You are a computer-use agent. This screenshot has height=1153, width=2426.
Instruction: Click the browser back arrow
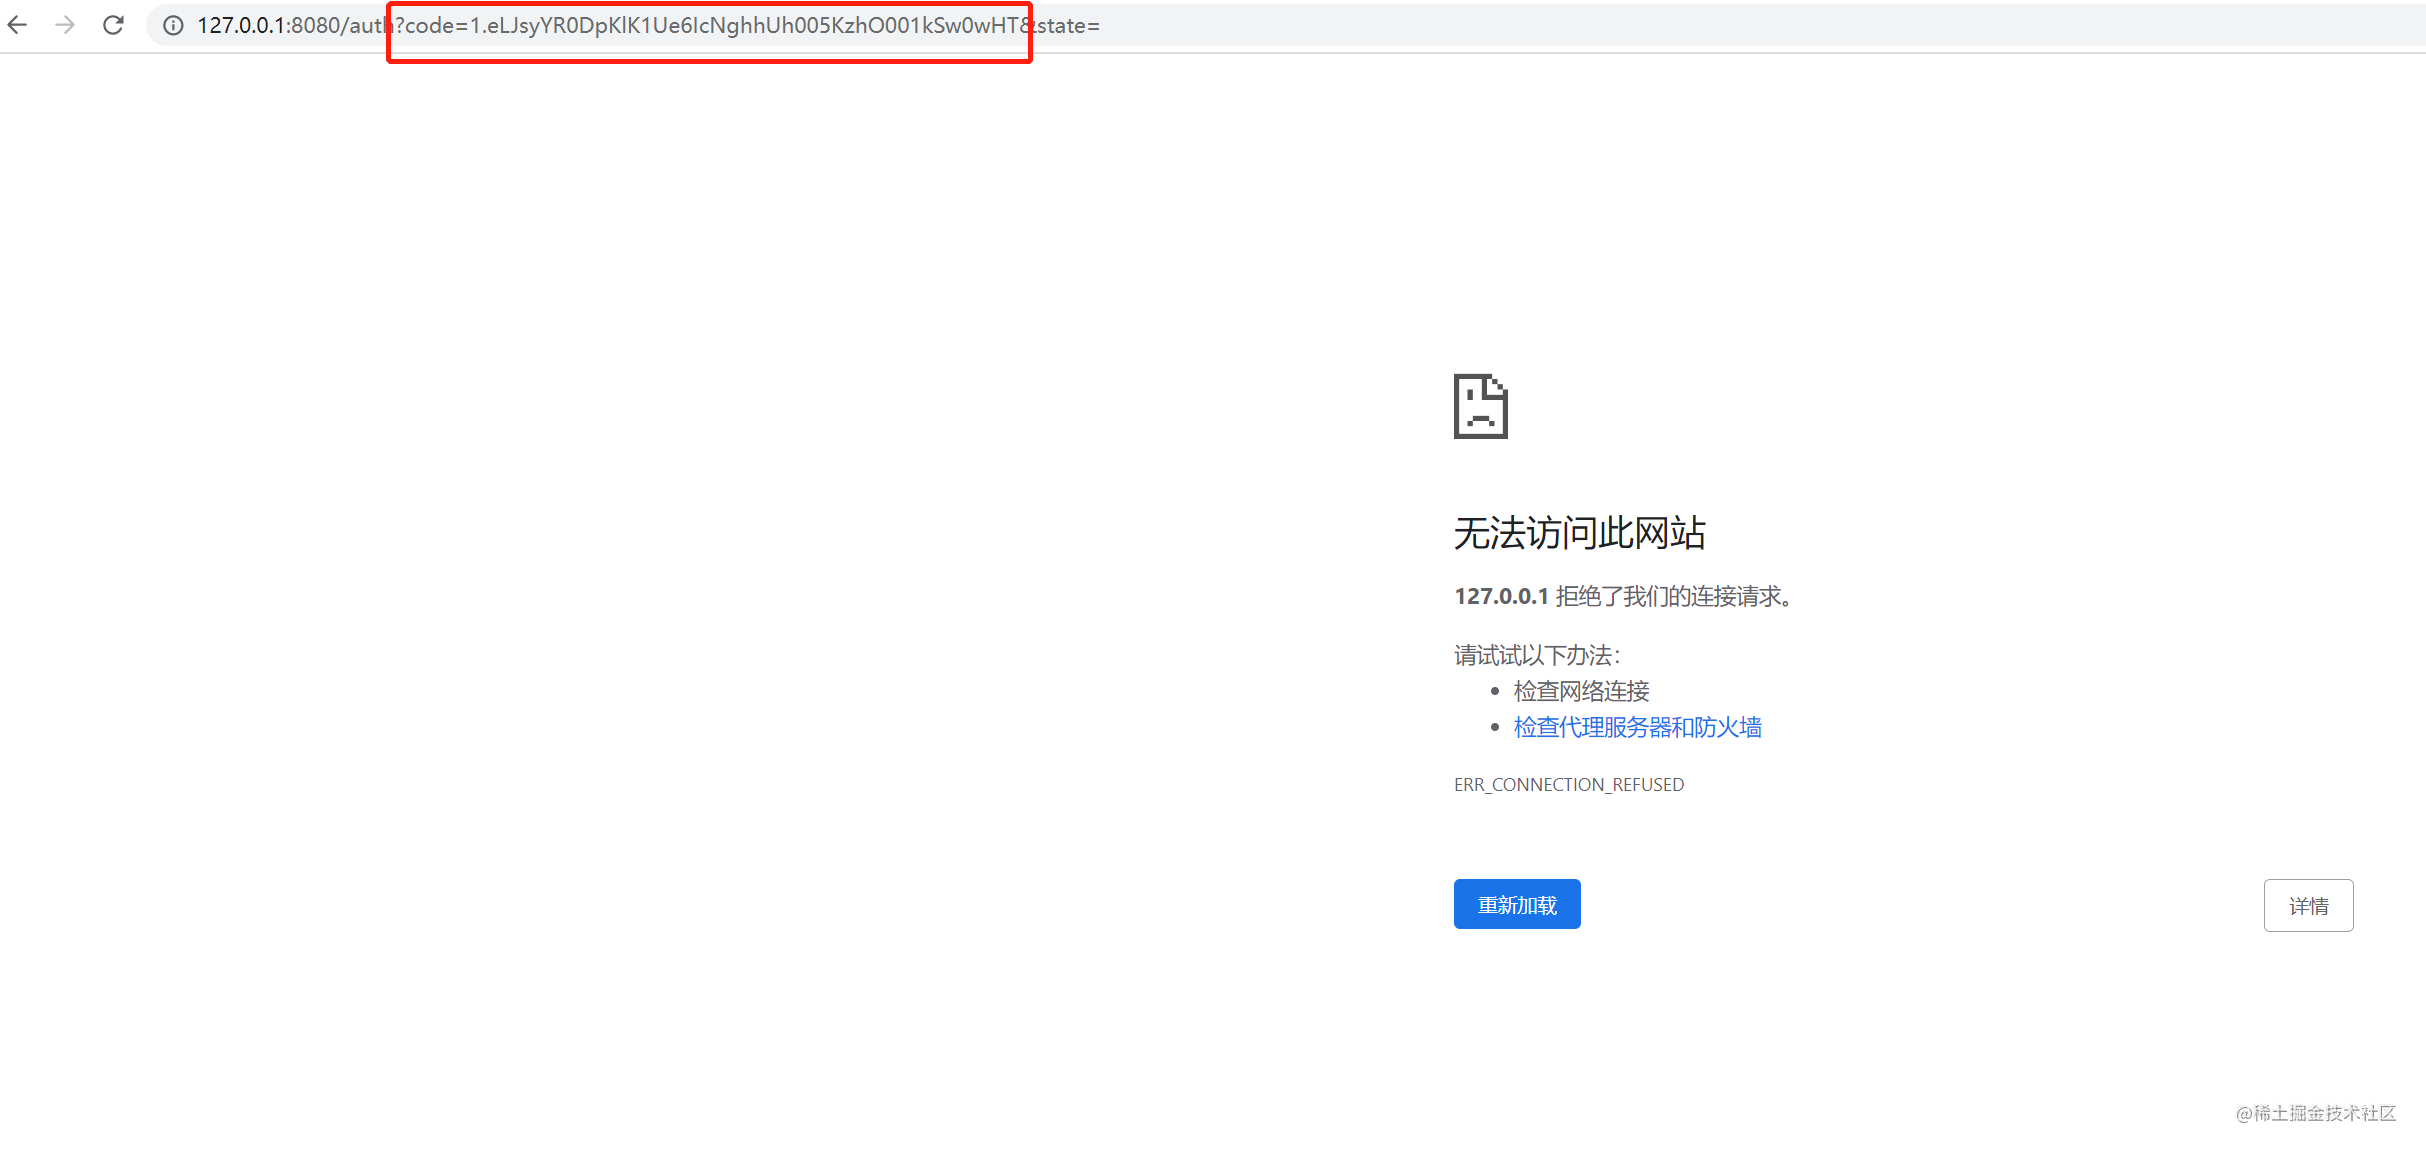click(x=18, y=25)
